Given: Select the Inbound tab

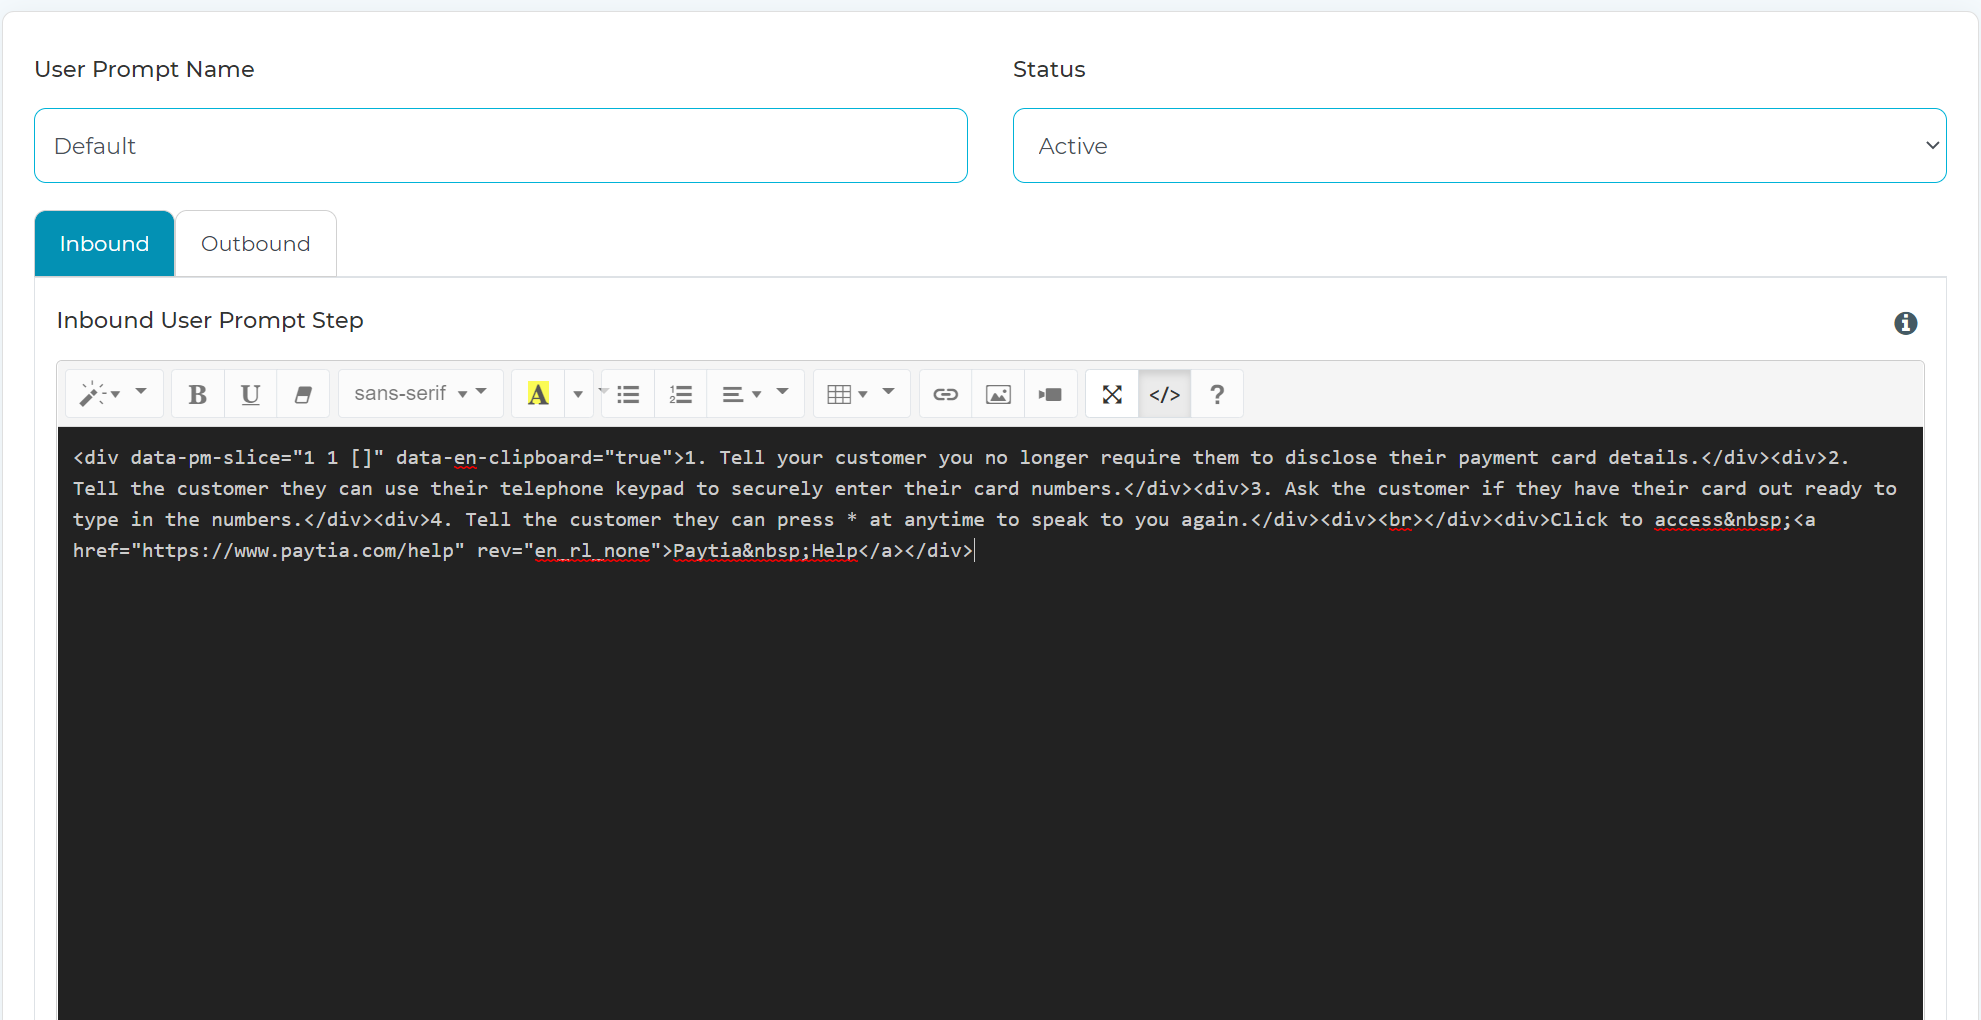Looking at the screenshot, I should point(104,243).
